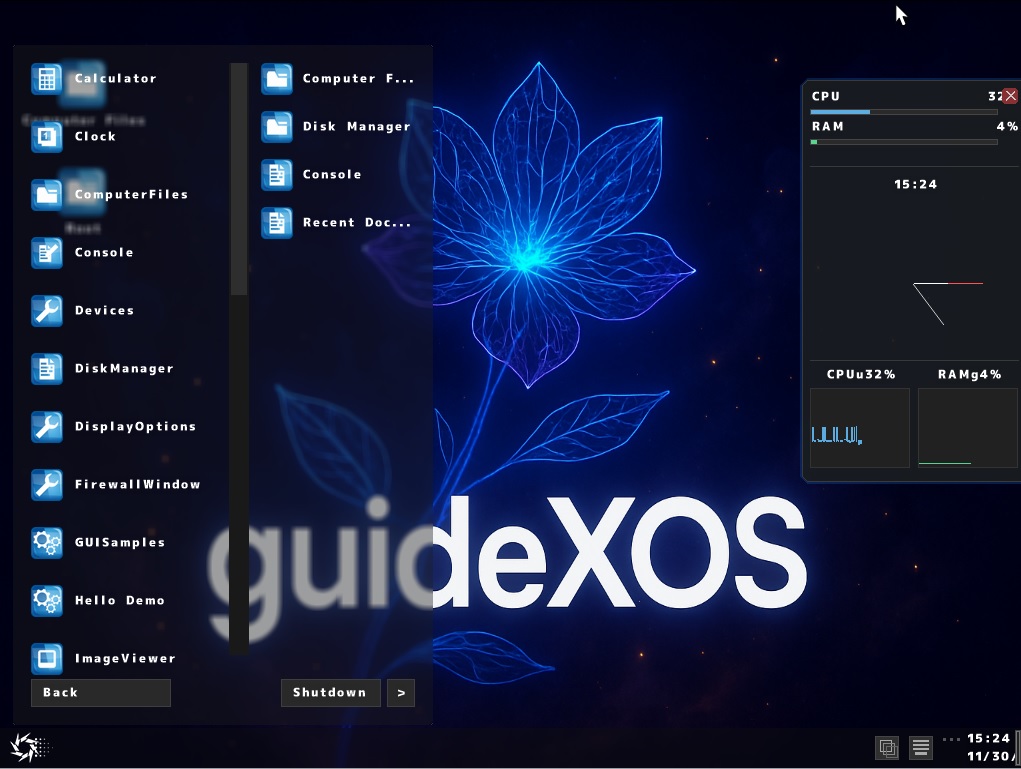Open the Calculator app
Viewport: 1021px width, 769px height.
pos(116,78)
